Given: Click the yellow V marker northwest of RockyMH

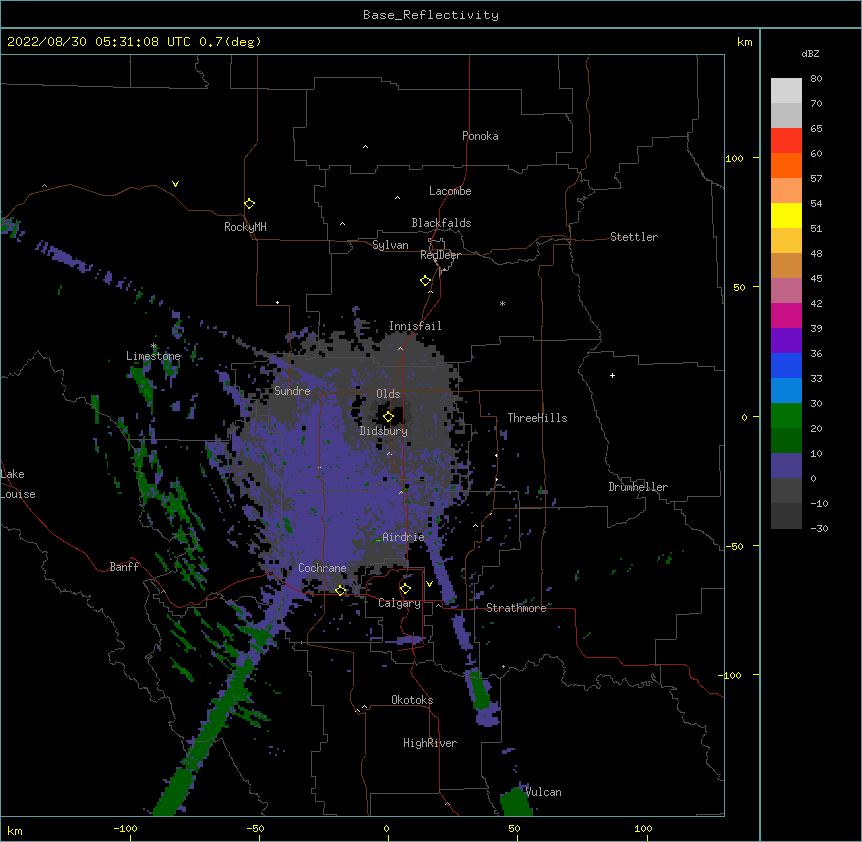Looking at the screenshot, I should point(175,184).
